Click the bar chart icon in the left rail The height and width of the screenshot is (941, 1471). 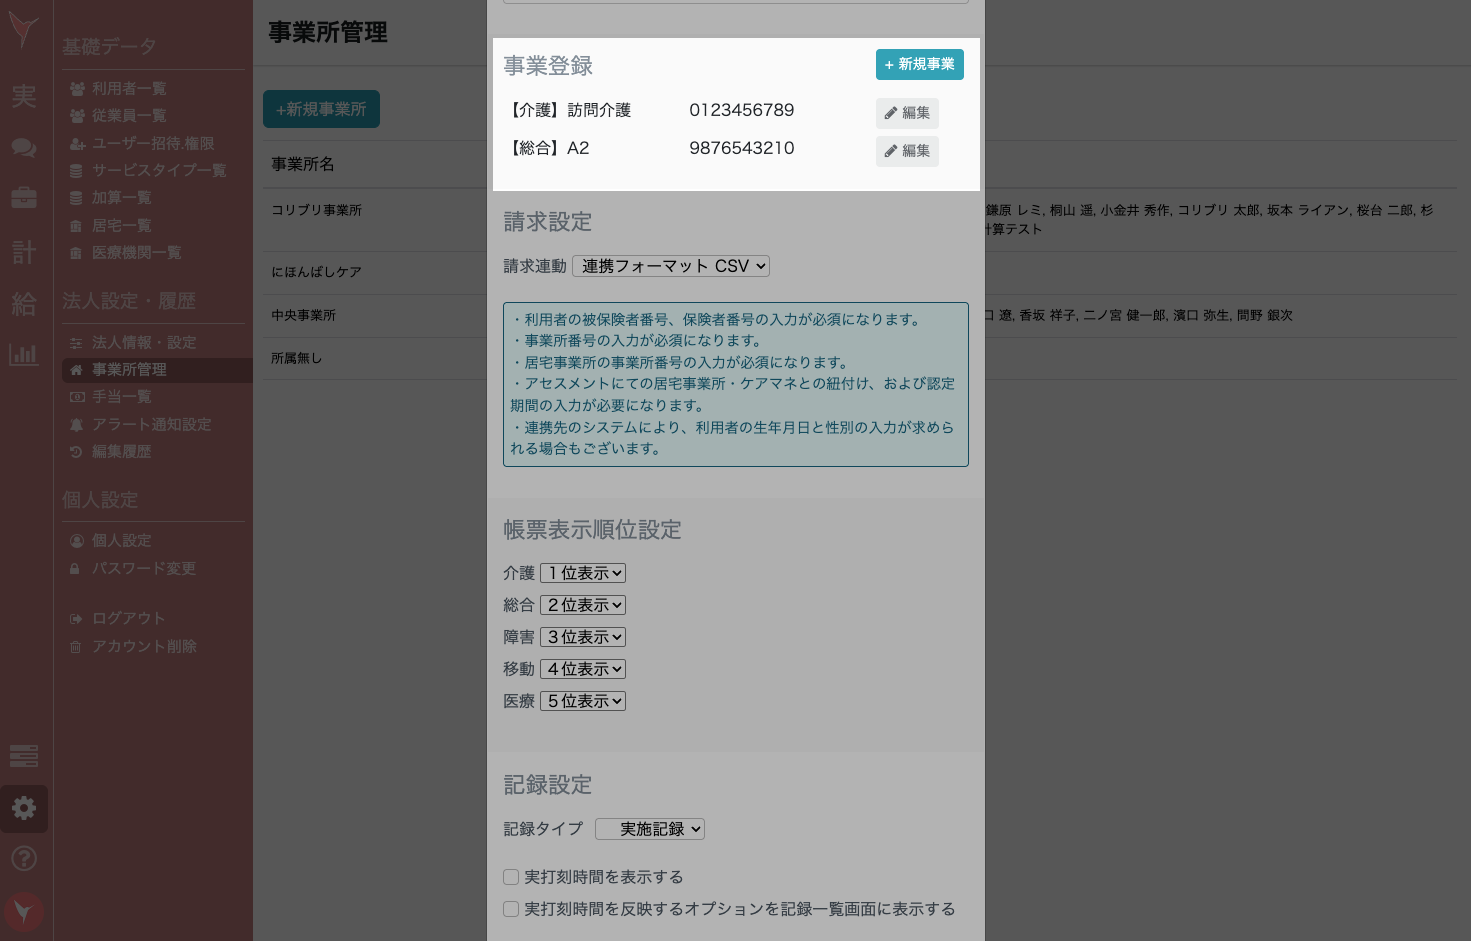[x=24, y=354]
